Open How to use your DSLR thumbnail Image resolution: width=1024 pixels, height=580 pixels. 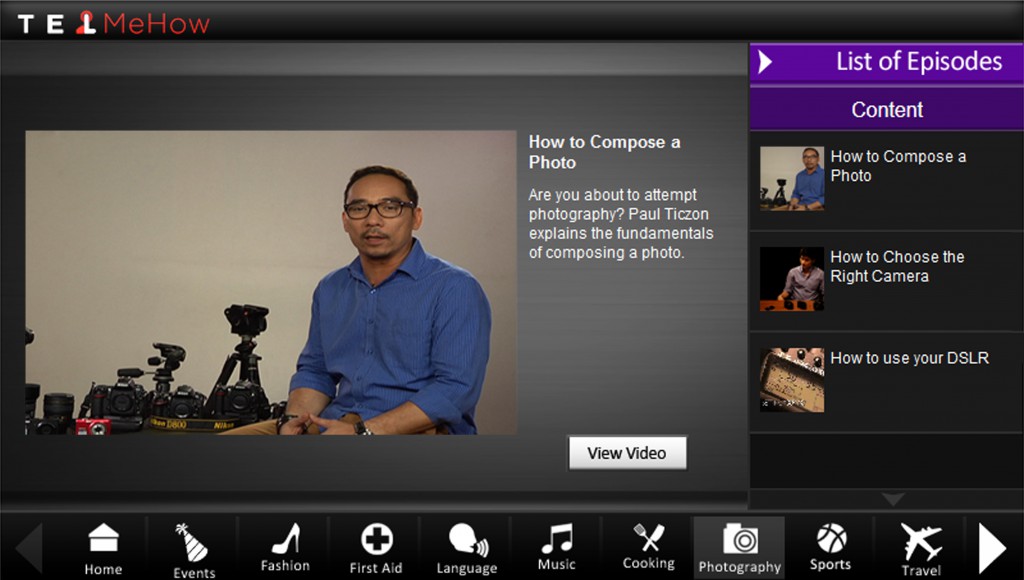pos(792,380)
